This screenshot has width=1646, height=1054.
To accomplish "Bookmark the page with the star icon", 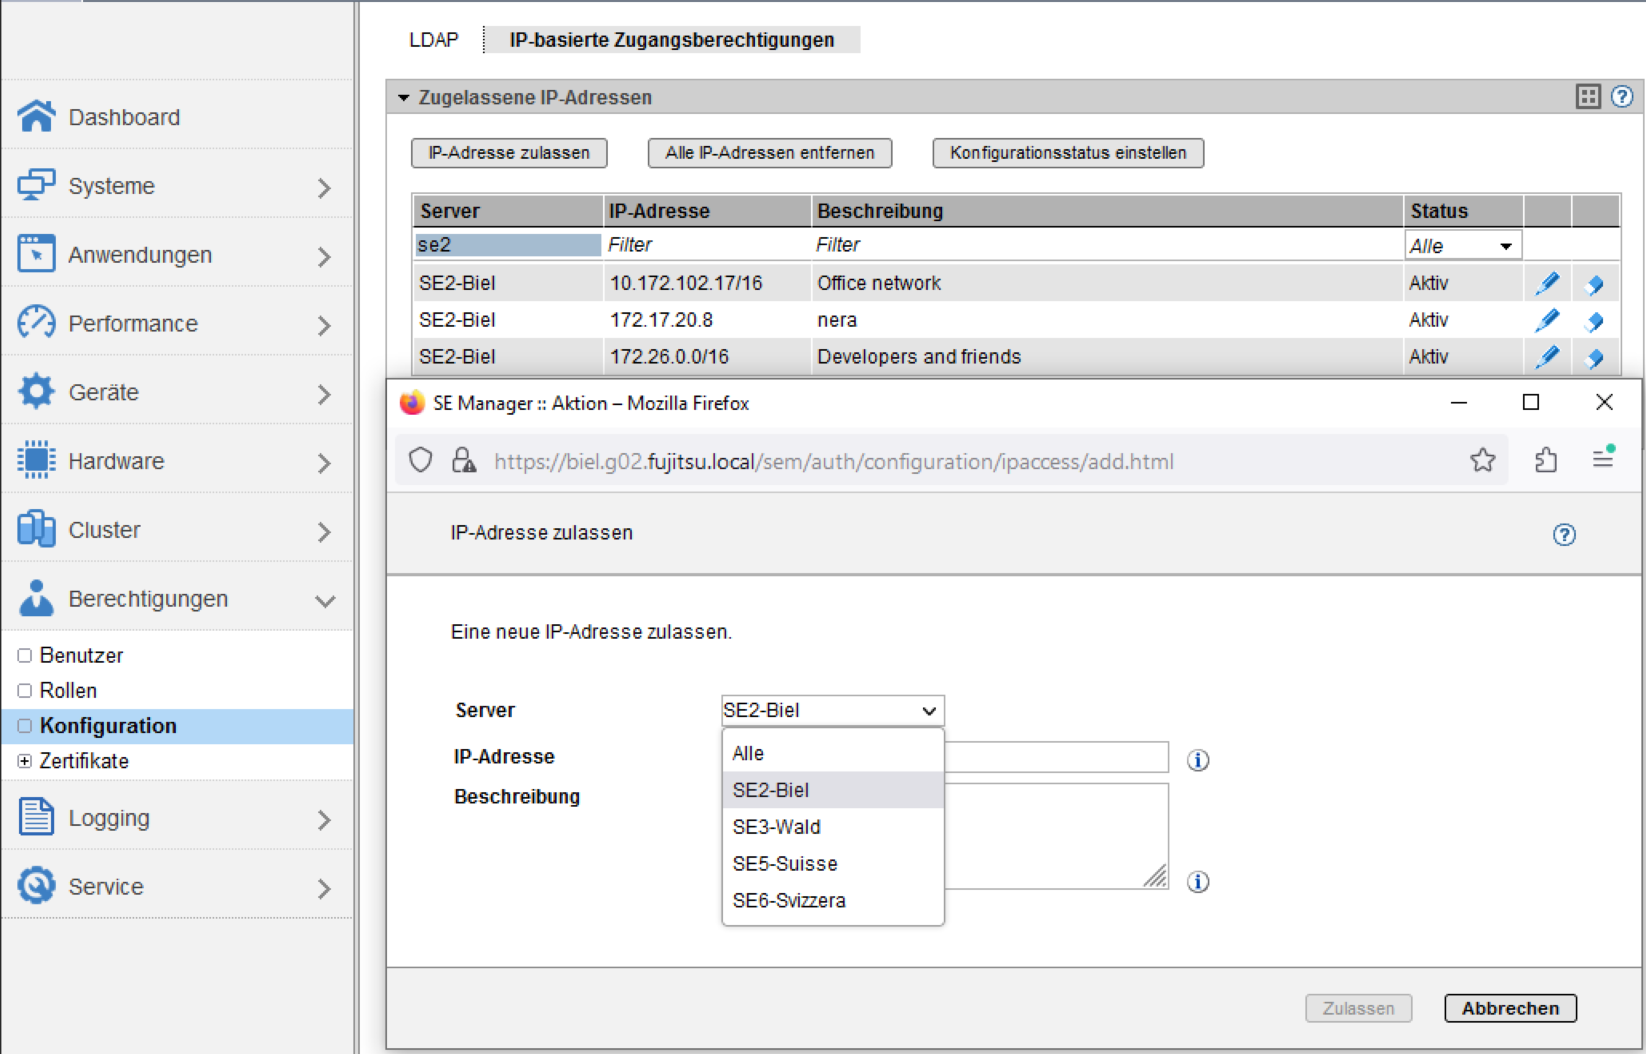I will [x=1482, y=460].
